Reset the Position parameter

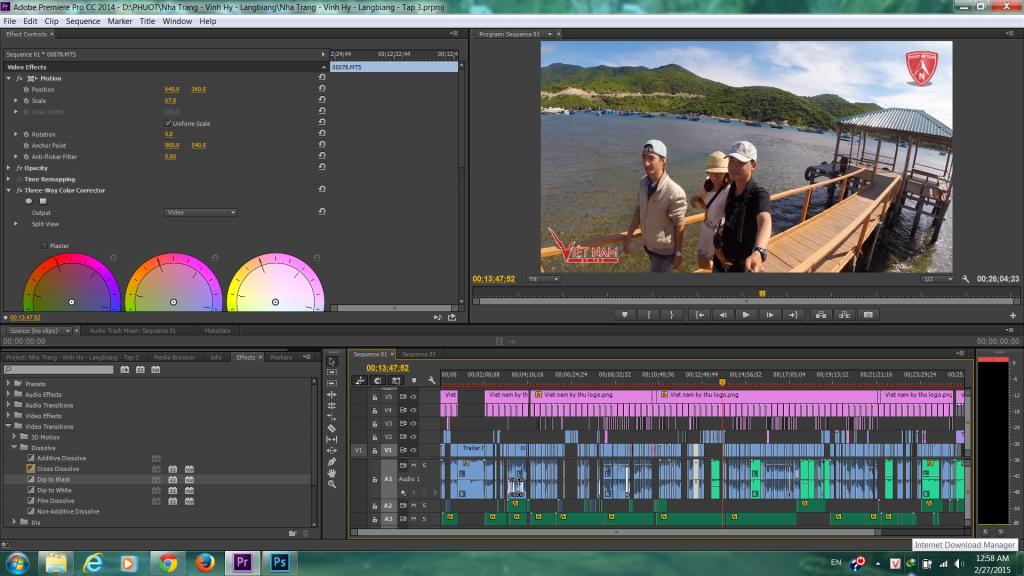[x=322, y=89]
